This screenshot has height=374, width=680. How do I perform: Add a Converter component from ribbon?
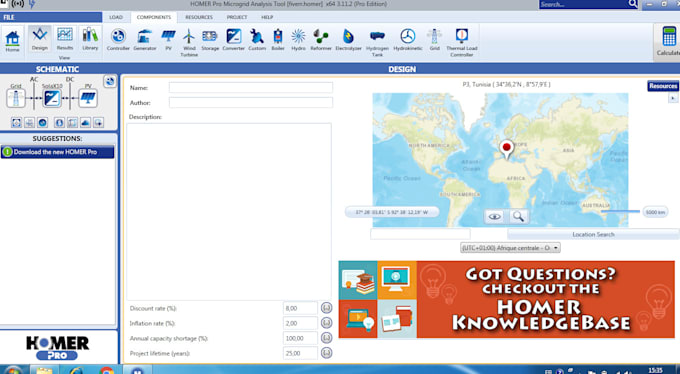234,40
